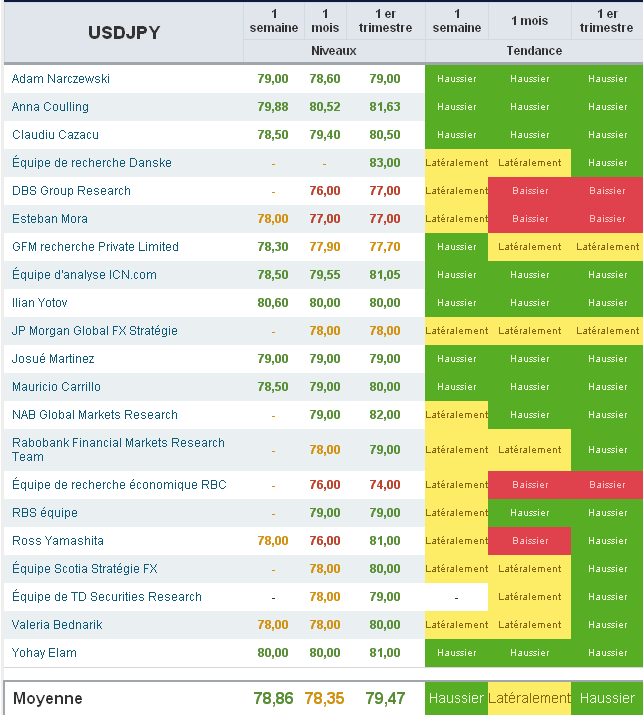Click Claudiu Cazacu's 79,40 monthly level
643x715 pixels.
(x=325, y=135)
